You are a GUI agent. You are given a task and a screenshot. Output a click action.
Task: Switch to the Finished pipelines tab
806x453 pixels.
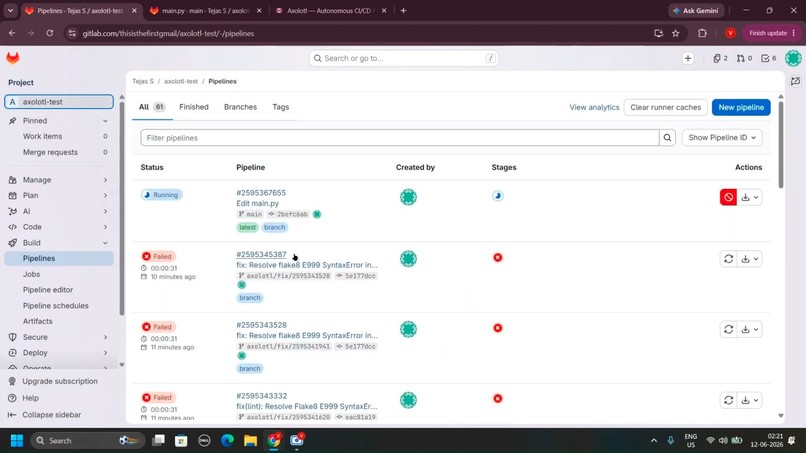(x=194, y=107)
